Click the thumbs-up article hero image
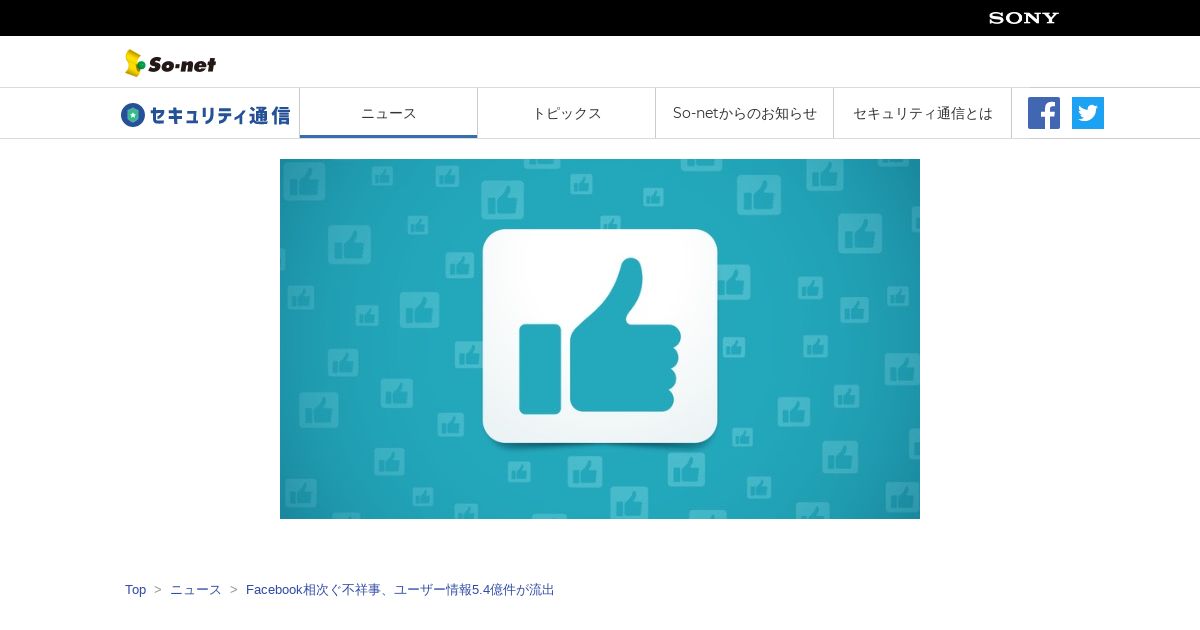This screenshot has width=1200, height=630. pyautogui.click(x=600, y=339)
